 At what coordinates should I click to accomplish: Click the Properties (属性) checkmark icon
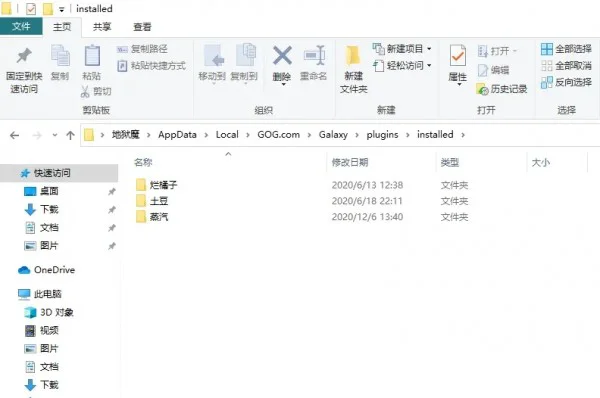click(x=458, y=57)
